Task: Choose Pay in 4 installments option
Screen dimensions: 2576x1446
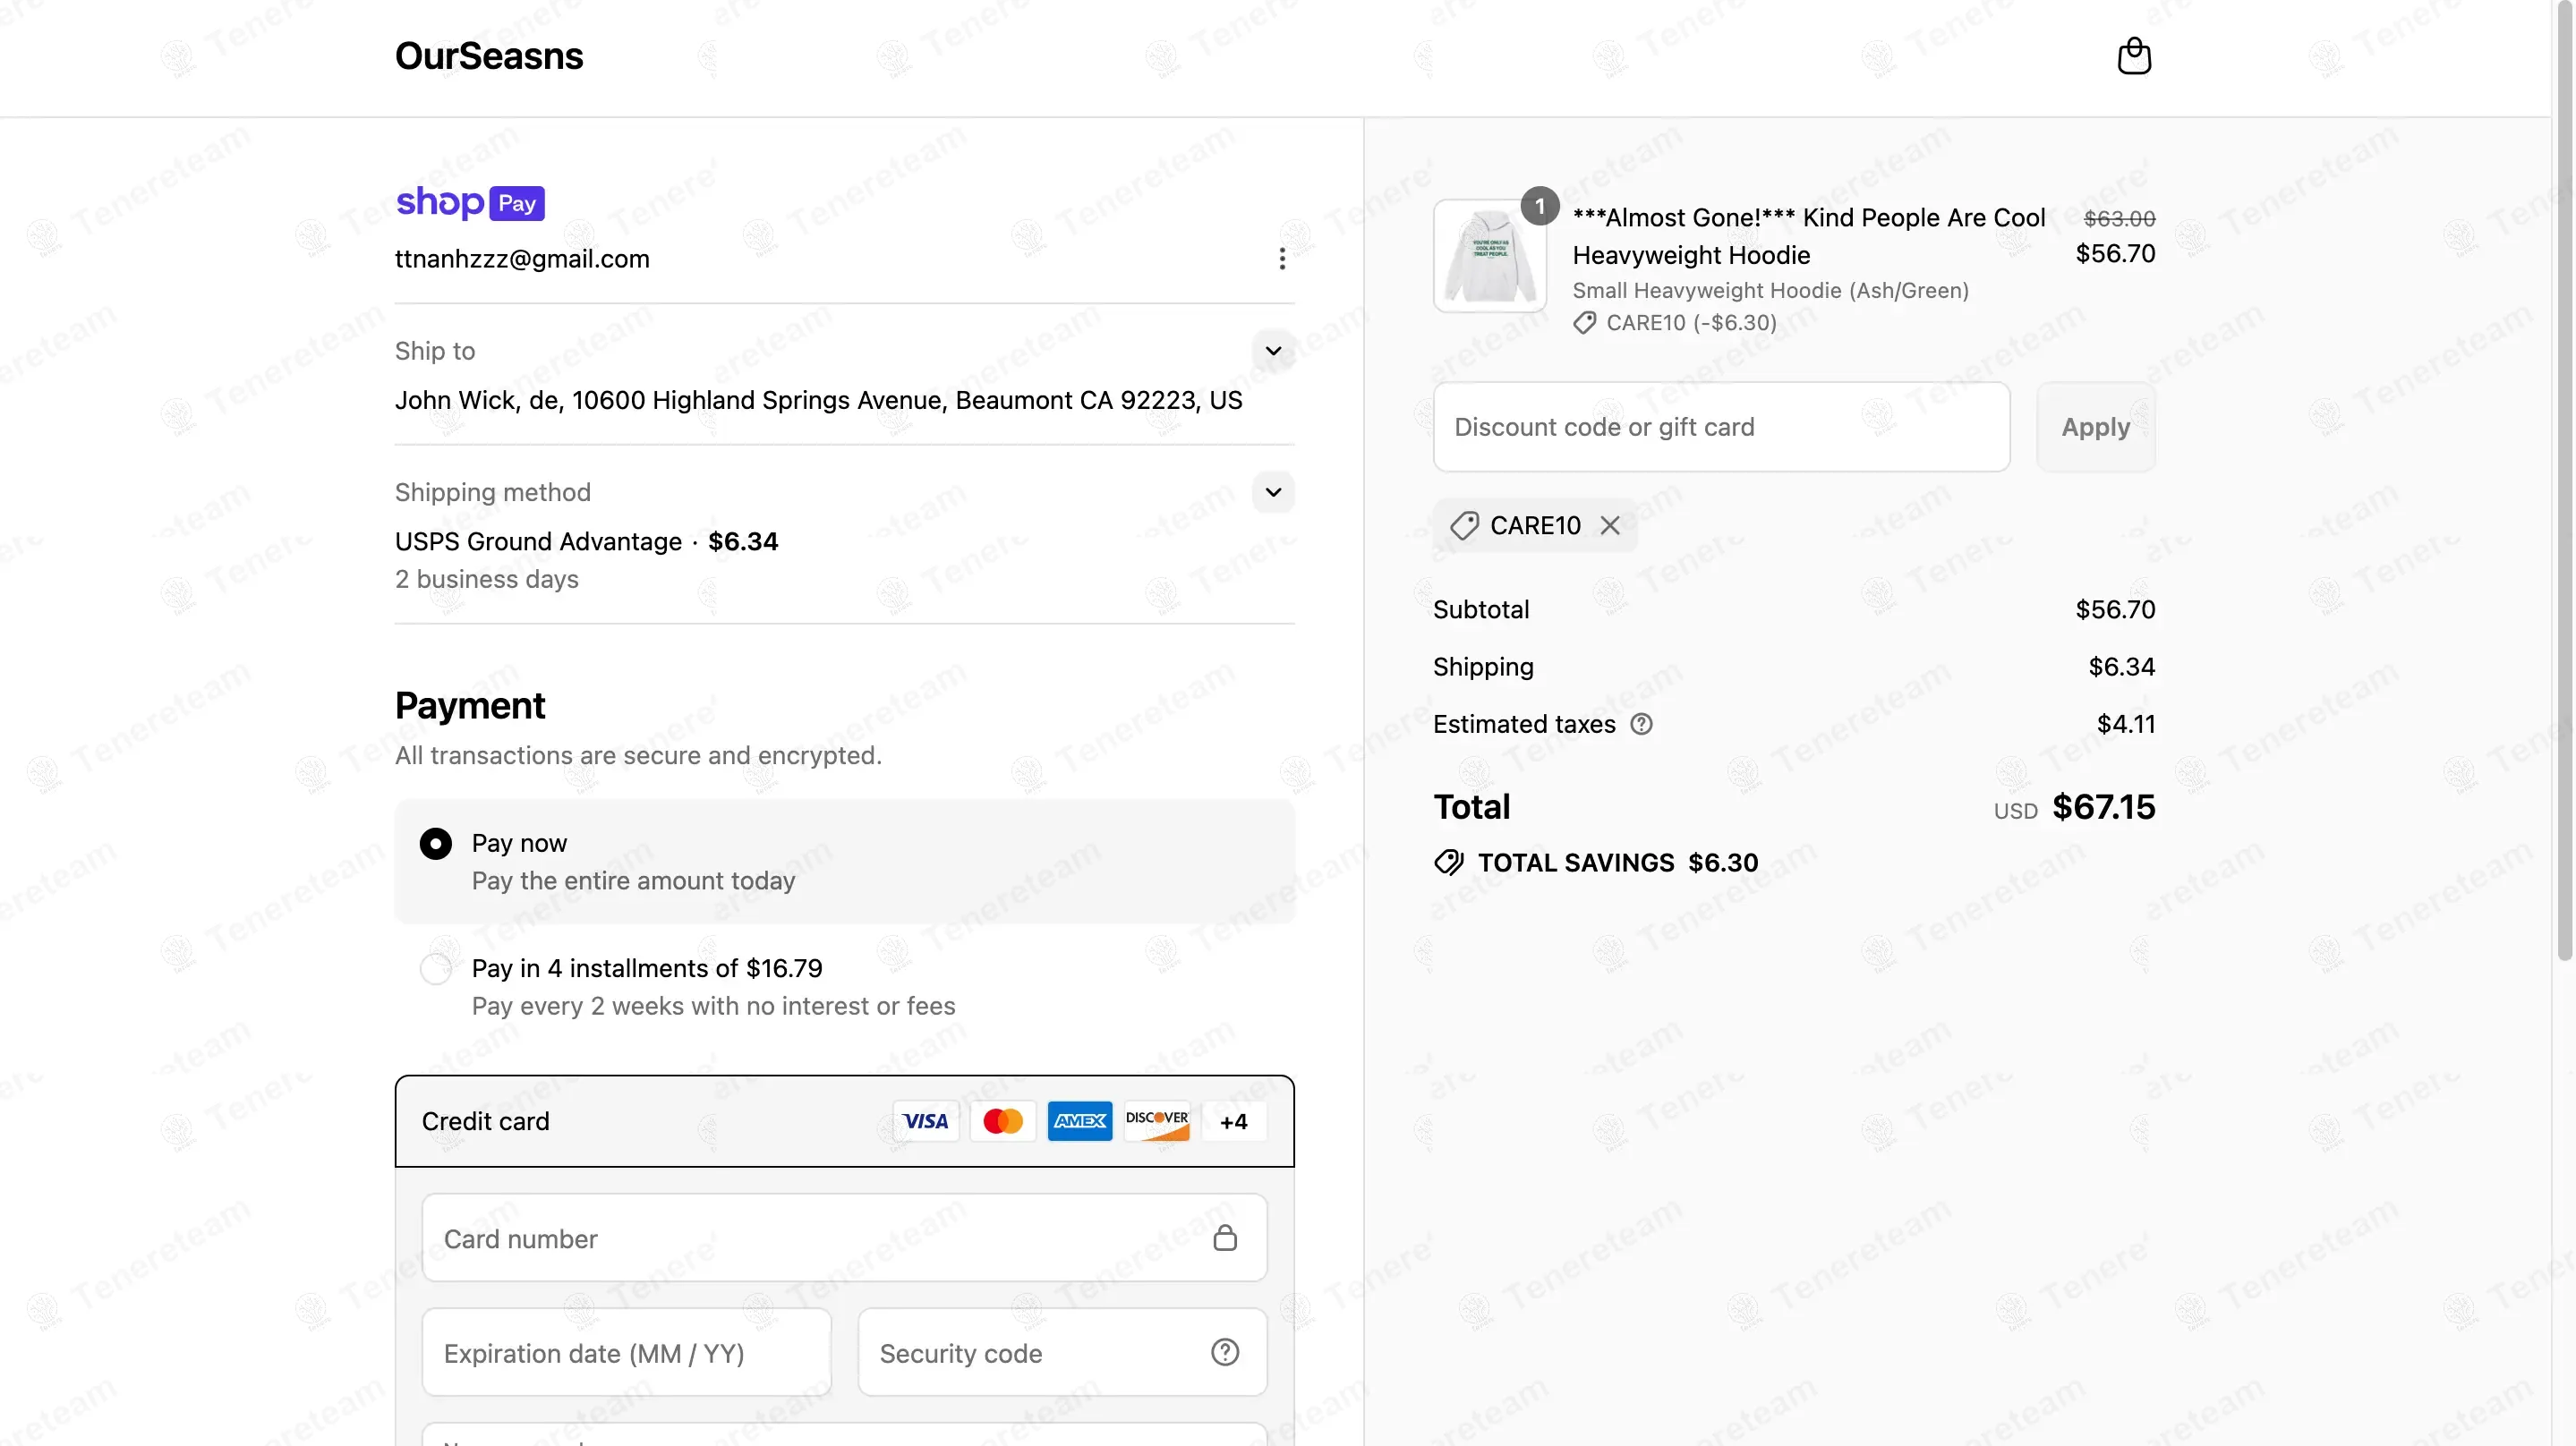Action: point(436,969)
